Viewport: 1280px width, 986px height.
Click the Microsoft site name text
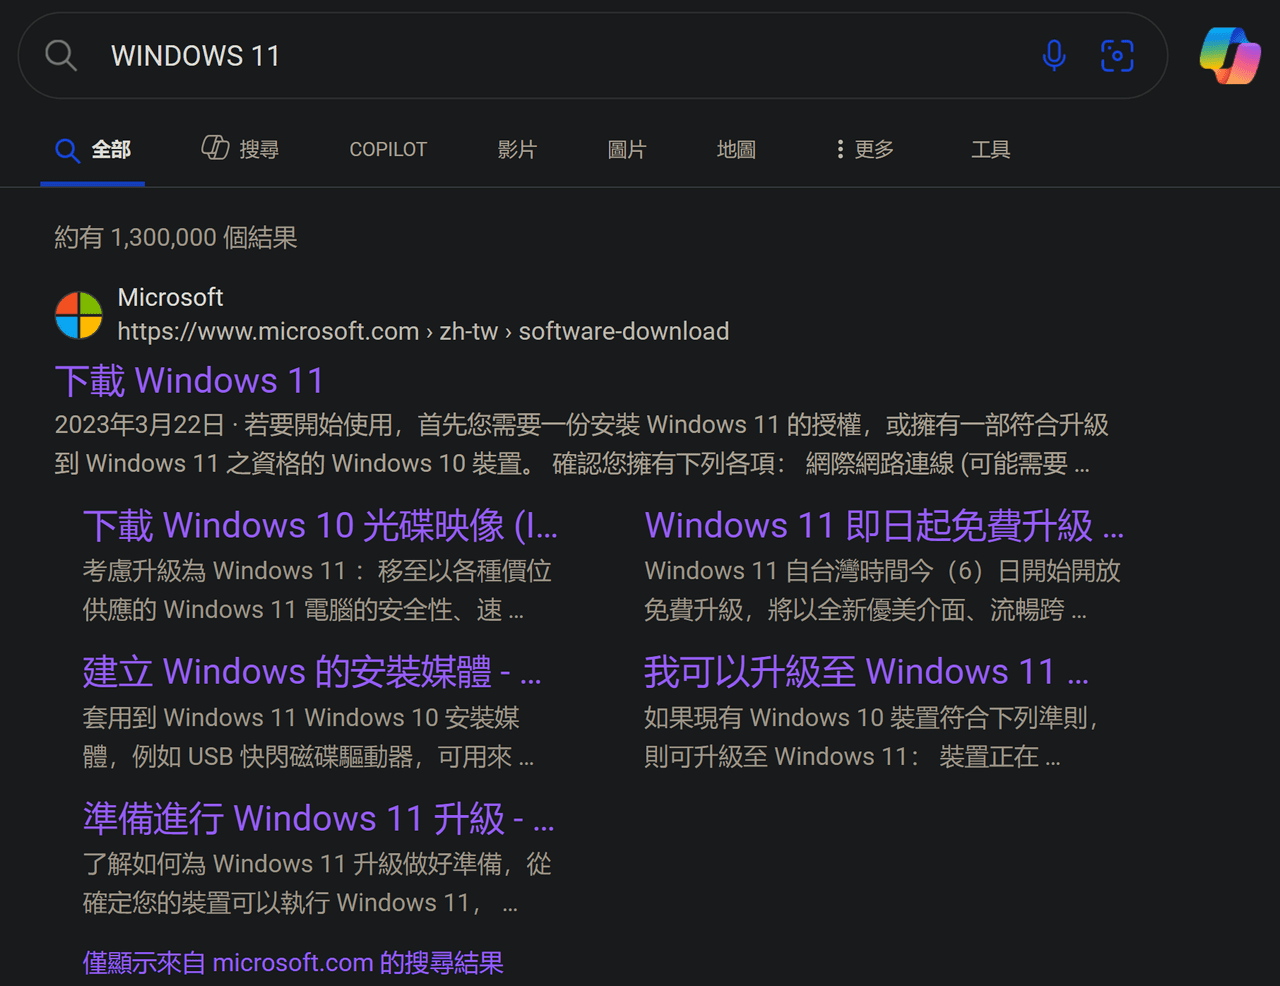click(x=170, y=297)
